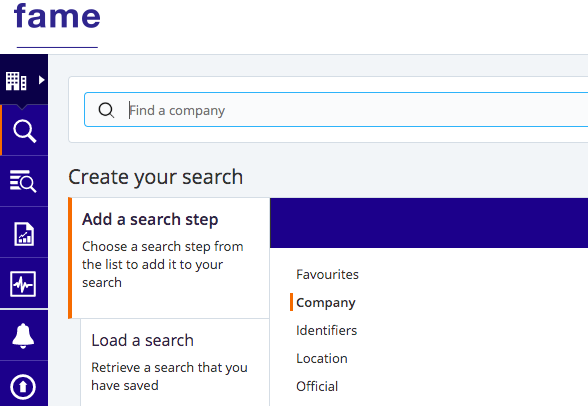Click the magnifier inside Find a company box
The image size is (588, 406).
[x=106, y=110]
